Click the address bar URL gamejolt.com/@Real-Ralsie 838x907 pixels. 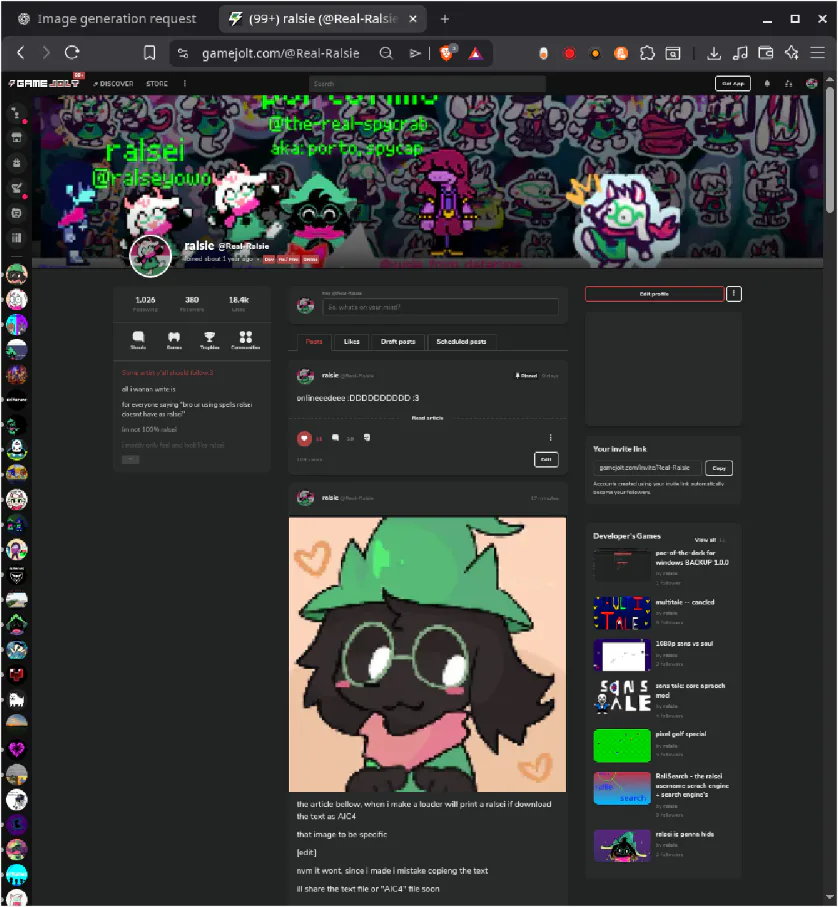point(280,53)
